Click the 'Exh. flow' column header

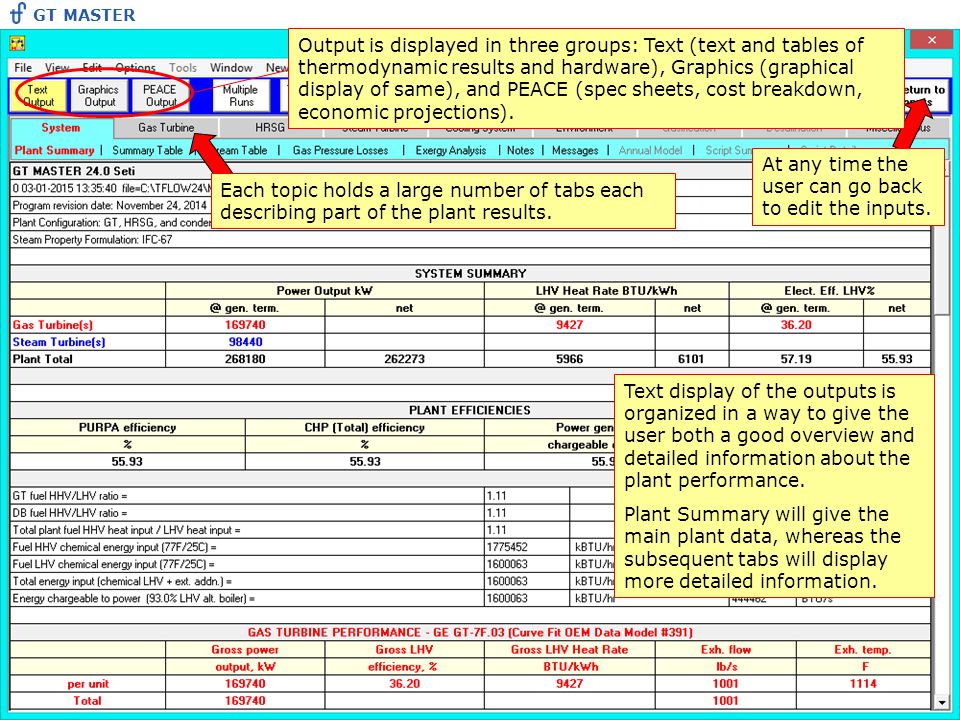pos(726,650)
